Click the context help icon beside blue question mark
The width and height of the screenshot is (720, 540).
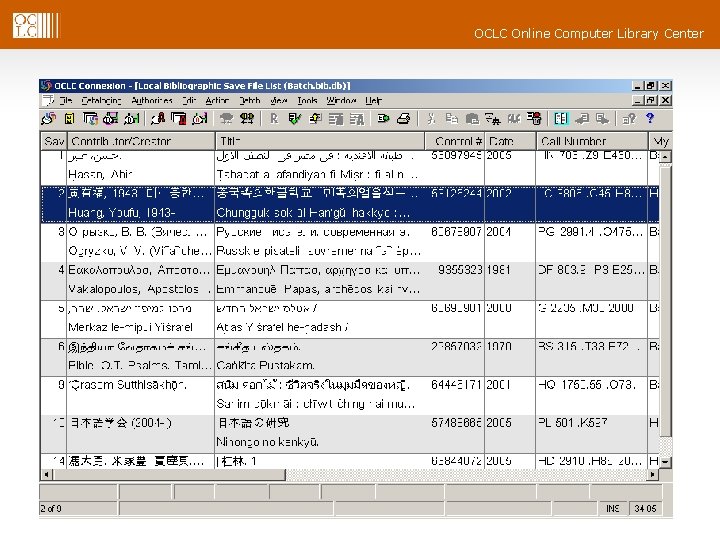(x=629, y=119)
